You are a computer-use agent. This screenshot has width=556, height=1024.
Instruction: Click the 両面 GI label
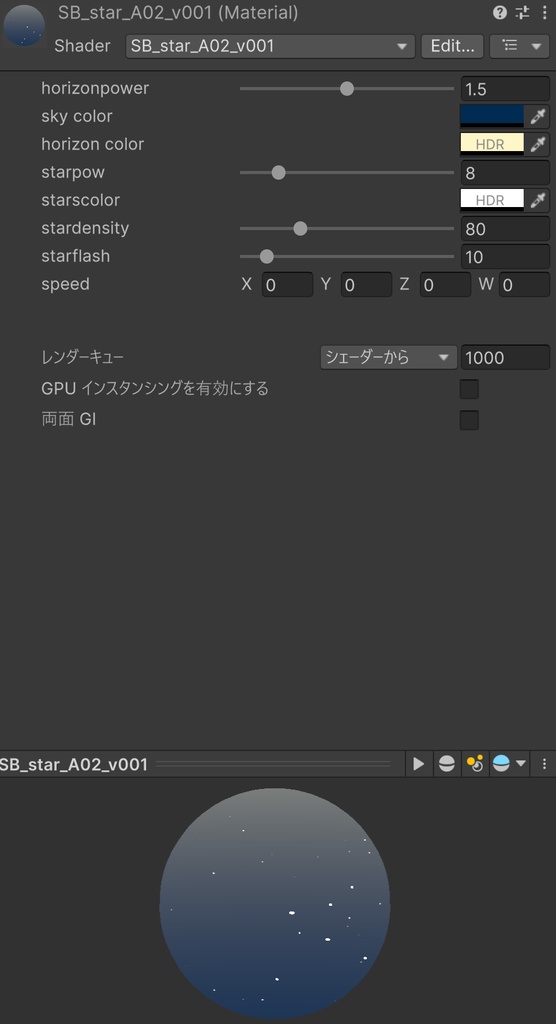point(69,420)
